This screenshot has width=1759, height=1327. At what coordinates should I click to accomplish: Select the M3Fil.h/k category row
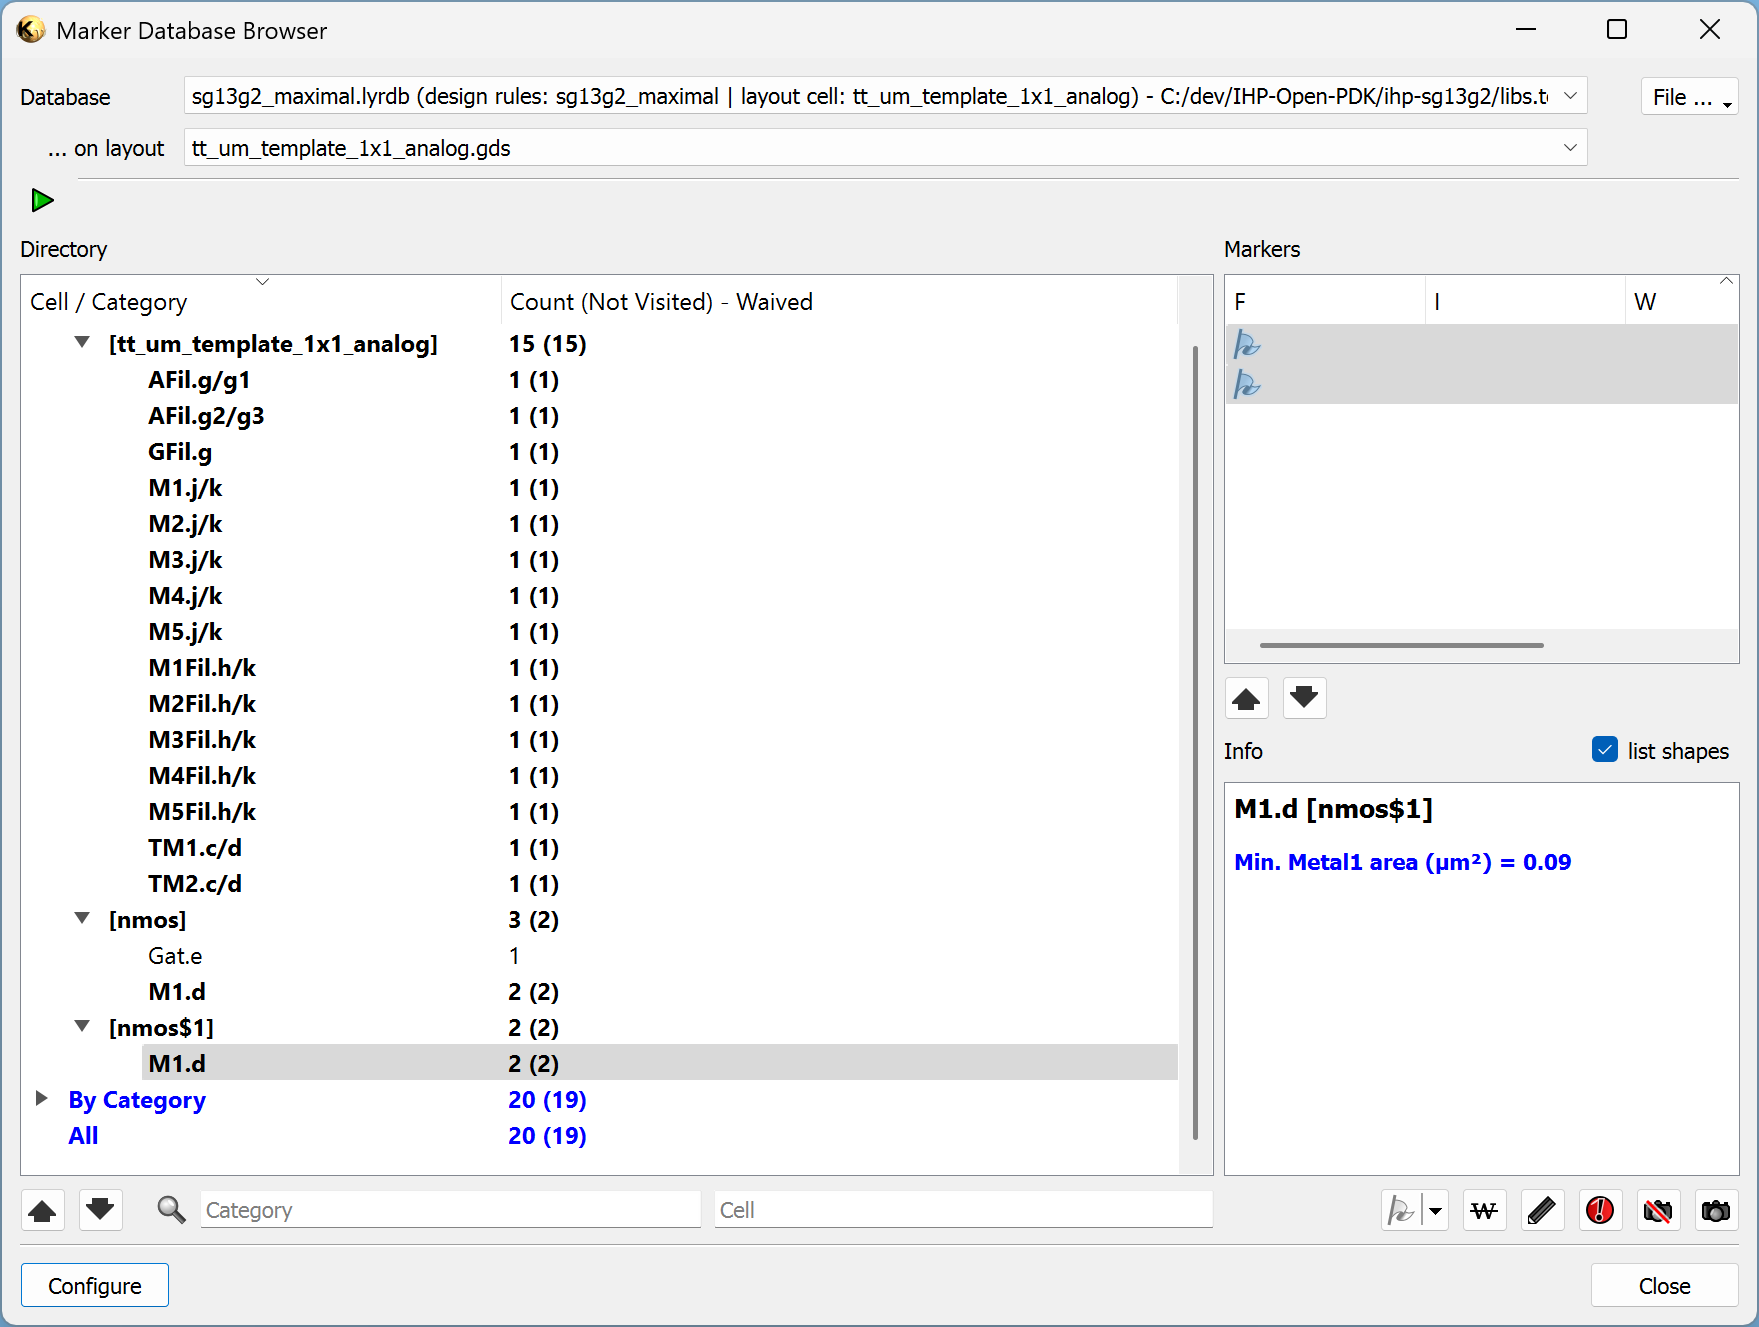pos(599,740)
